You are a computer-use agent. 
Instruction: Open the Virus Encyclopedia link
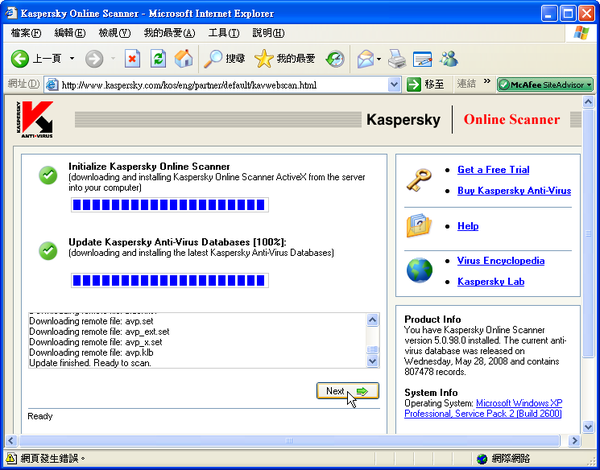click(x=501, y=261)
